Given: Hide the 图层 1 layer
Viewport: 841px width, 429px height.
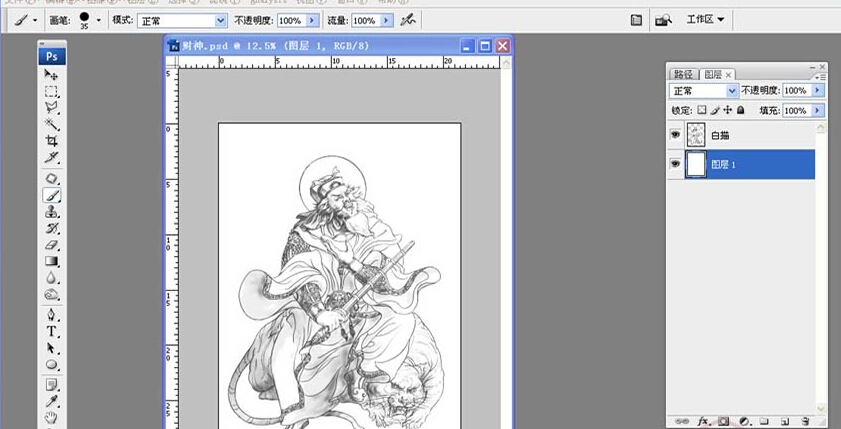Looking at the screenshot, I should click(675, 164).
